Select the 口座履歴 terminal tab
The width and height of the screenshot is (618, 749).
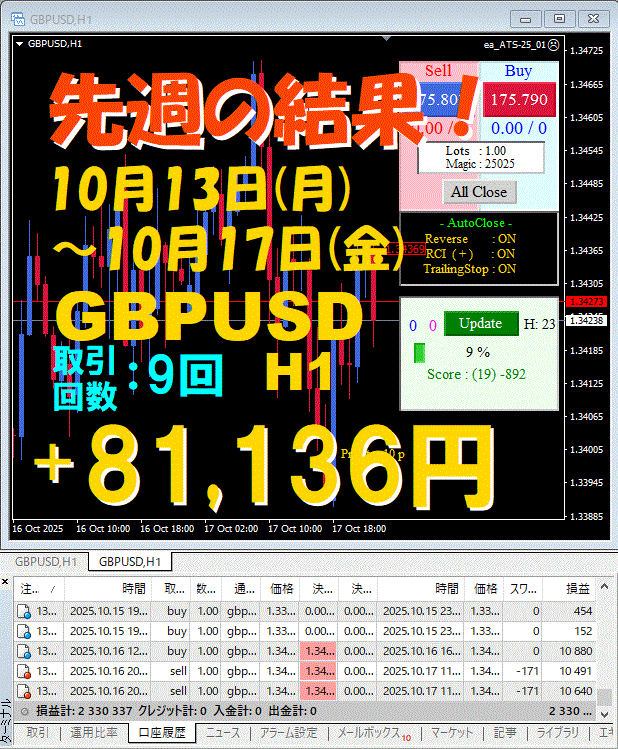161,733
